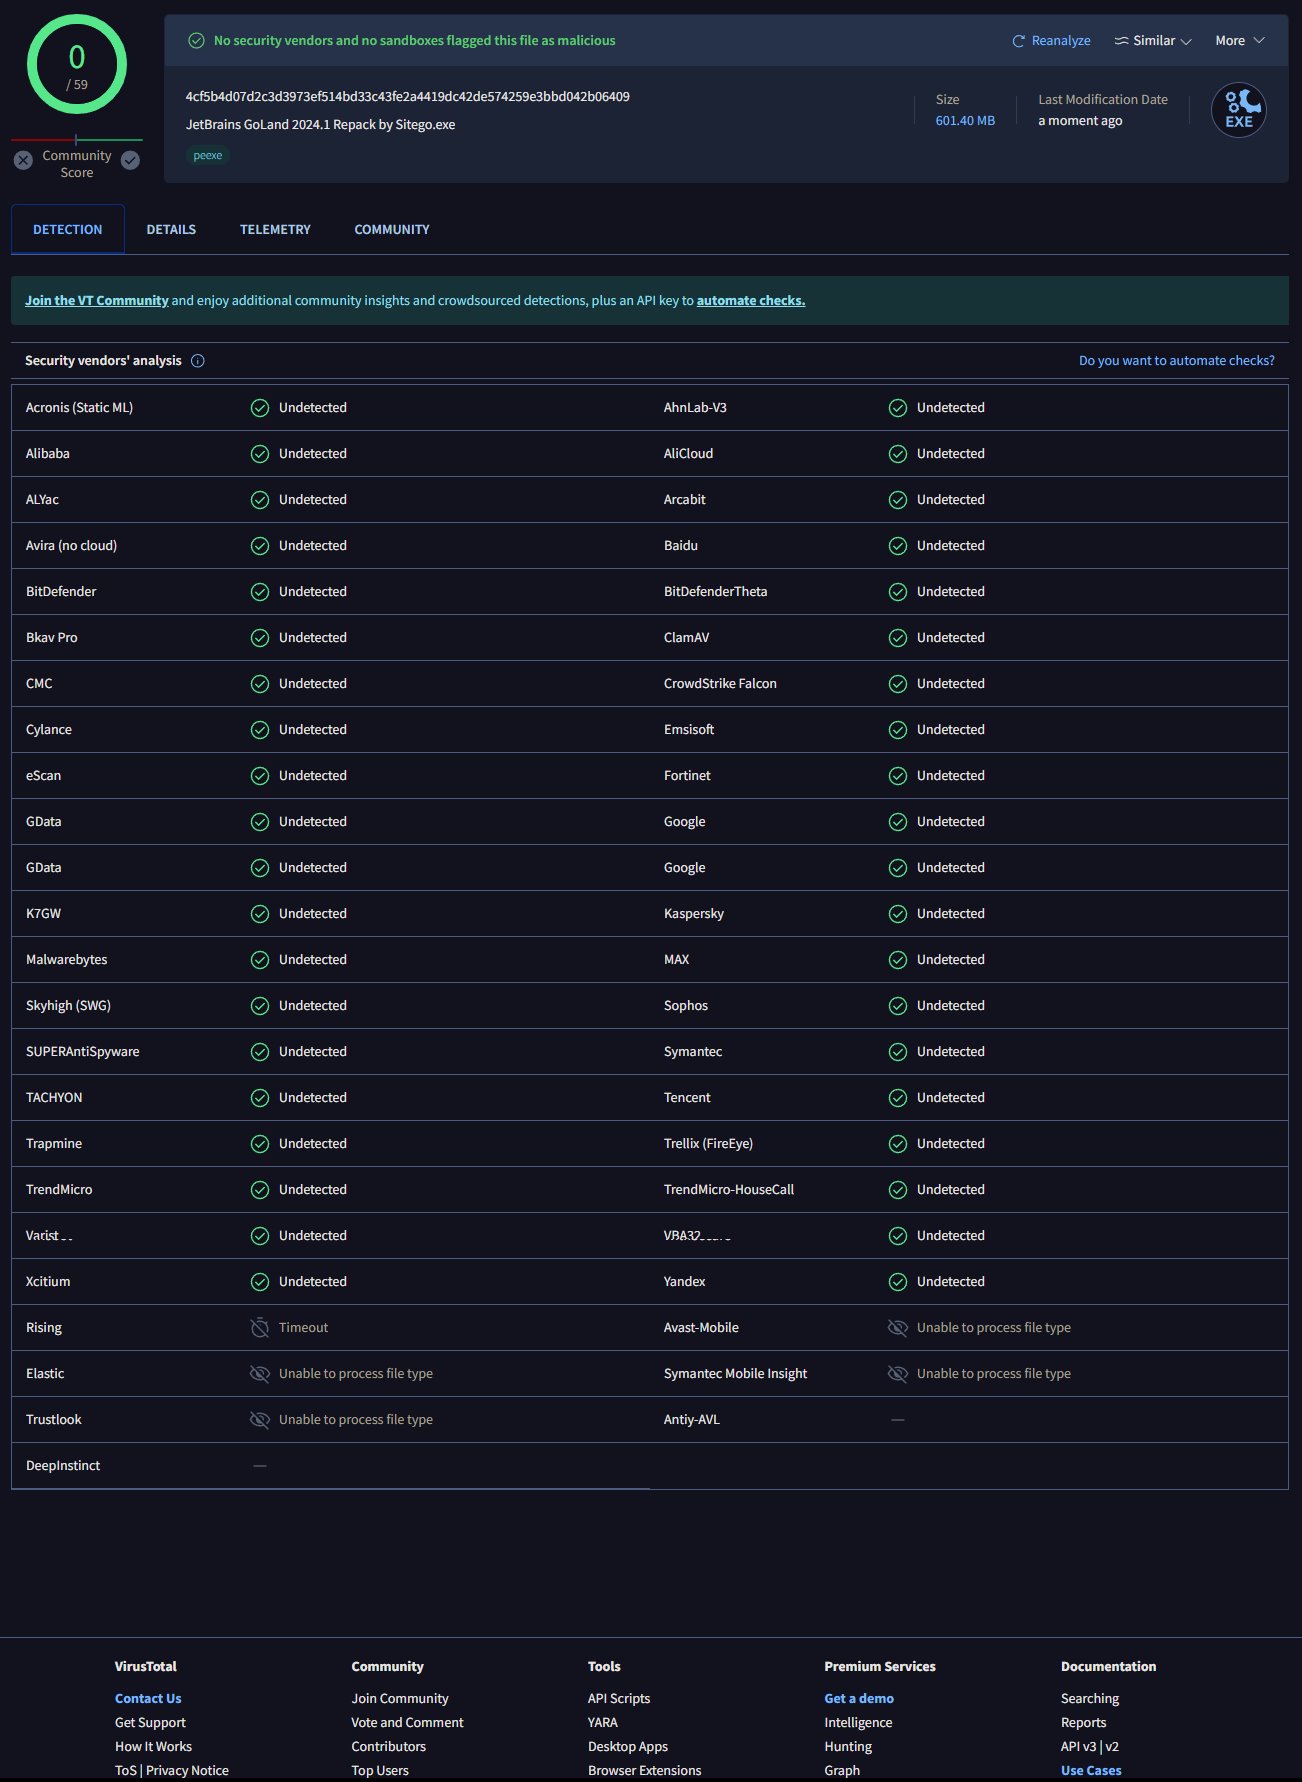Click the Elastic unable-to-process eye icon
The height and width of the screenshot is (1782, 1302).
pyautogui.click(x=260, y=1374)
